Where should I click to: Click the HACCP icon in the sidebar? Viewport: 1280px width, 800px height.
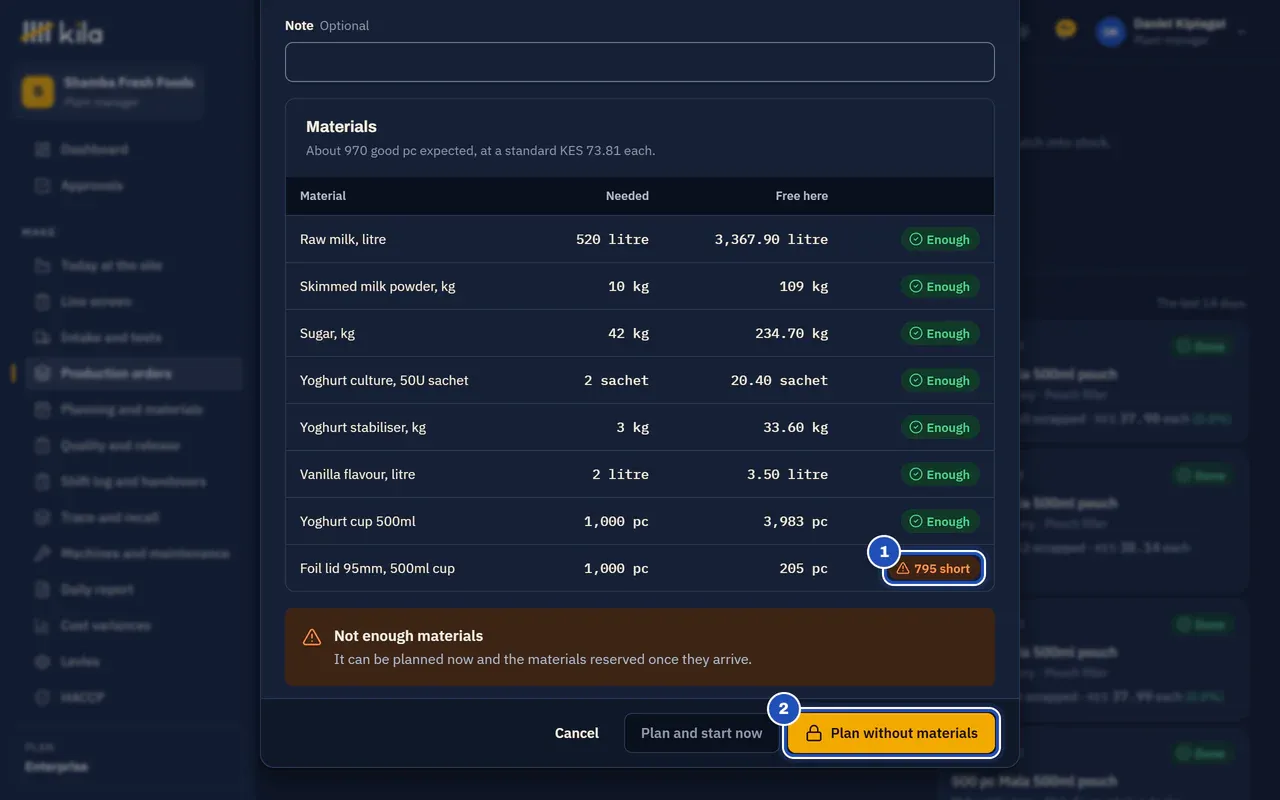42,698
